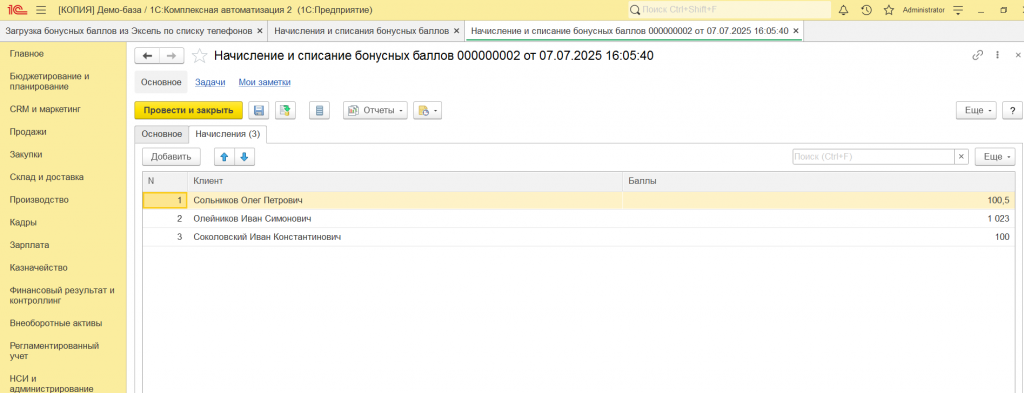
Task: Open Зарплата section
Action: tap(29, 245)
